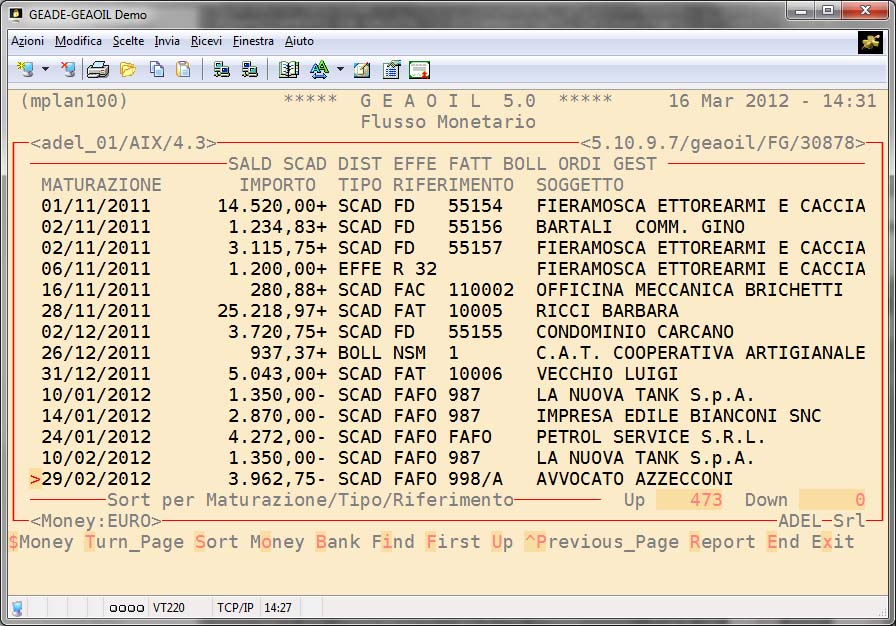Image resolution: width=896 pixels, height=626 pixels.
Task: Open the Finestra menu
Action: [253, 41]
